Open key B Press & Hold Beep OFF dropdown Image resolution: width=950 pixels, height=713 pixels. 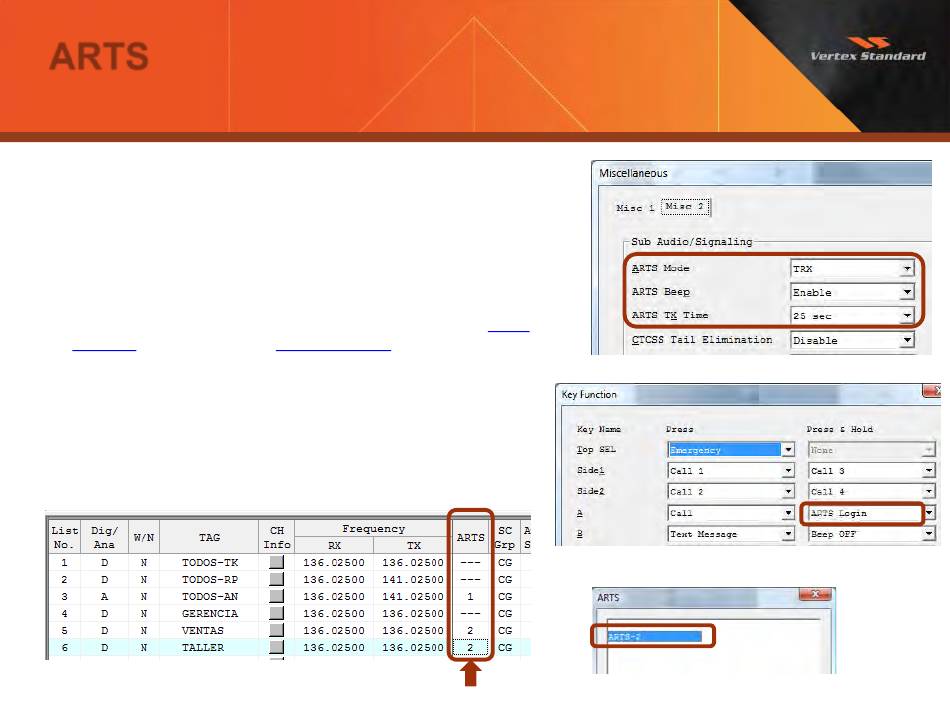pyautogui.click(x=871, y=534)
